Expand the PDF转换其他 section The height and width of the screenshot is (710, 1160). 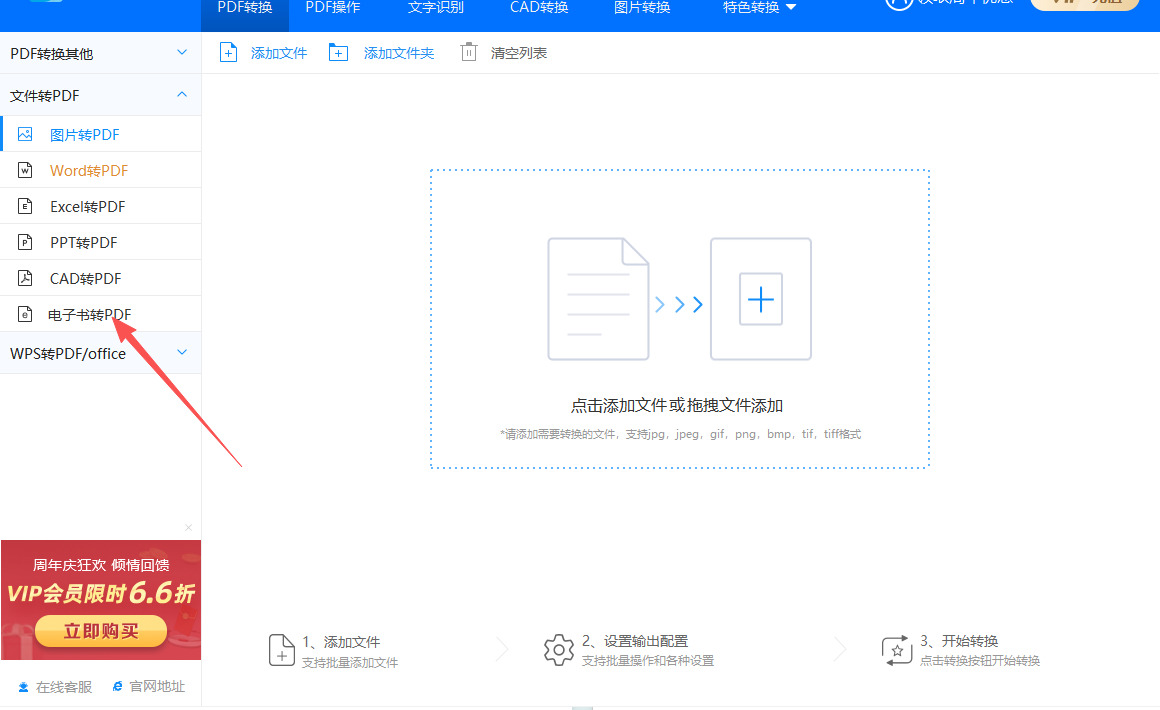tap(101, 53)
